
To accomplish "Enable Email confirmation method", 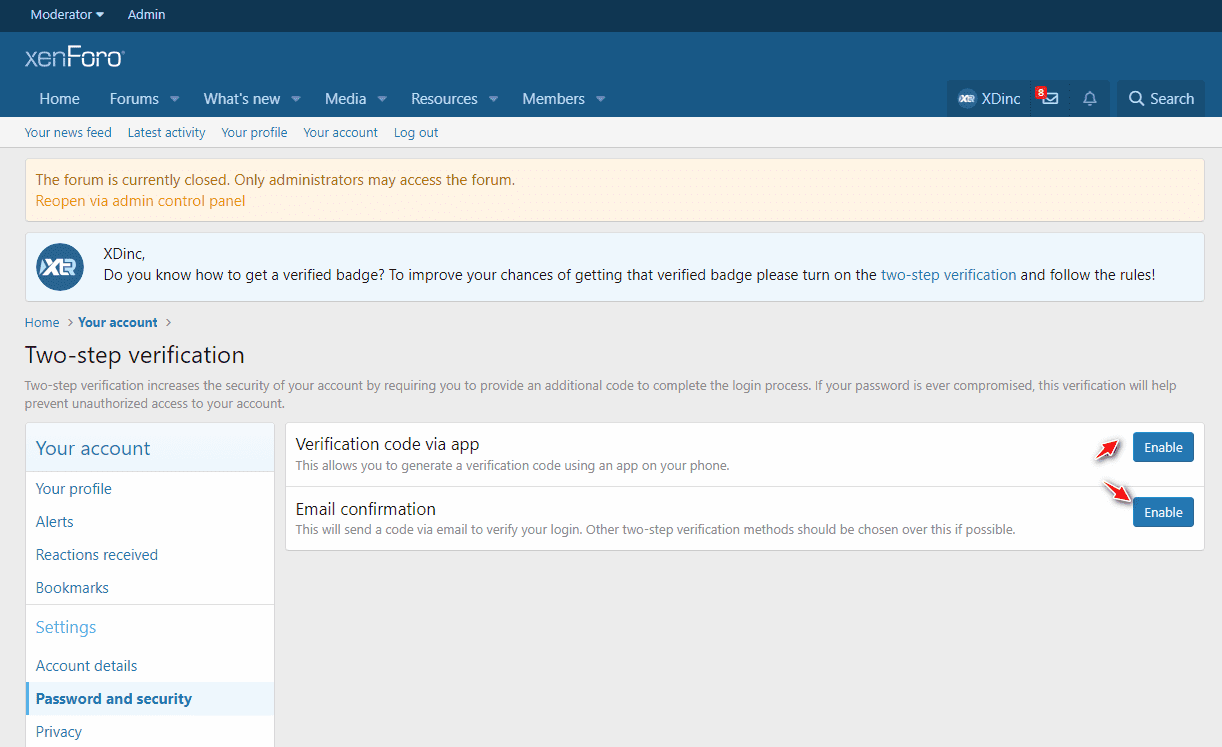I will click(1163, 512).
